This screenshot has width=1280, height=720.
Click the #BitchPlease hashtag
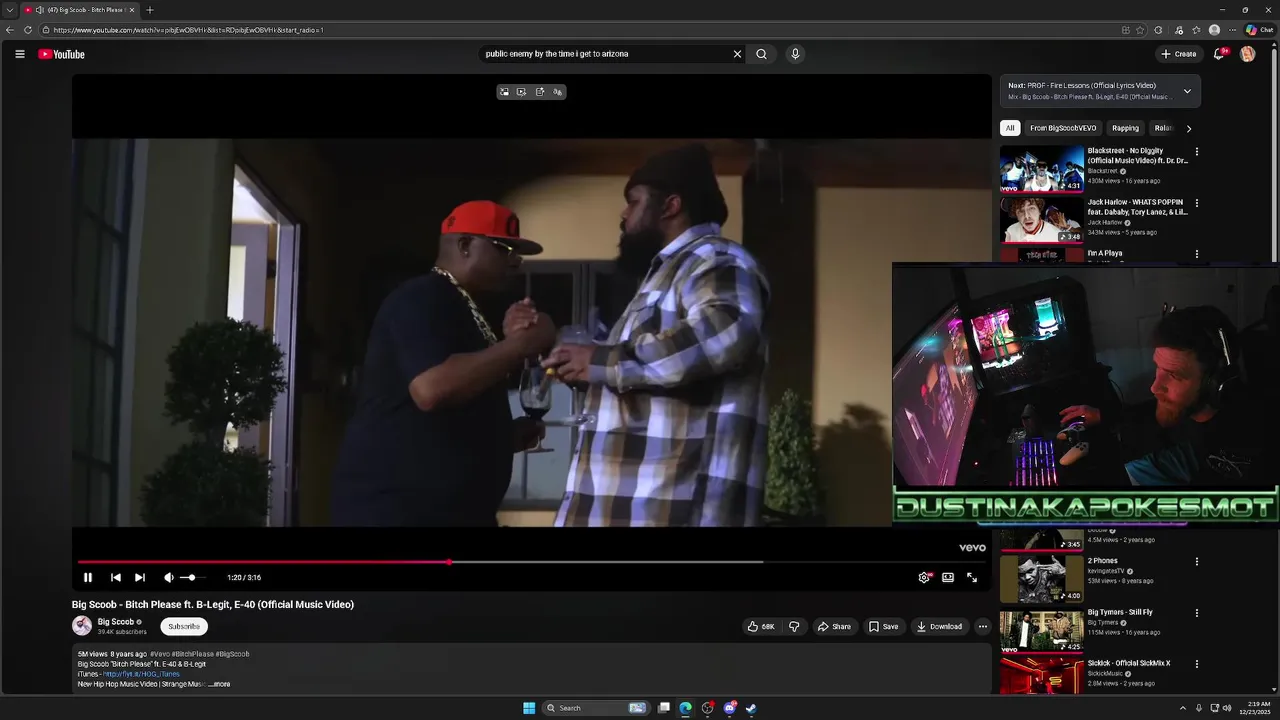192,654
